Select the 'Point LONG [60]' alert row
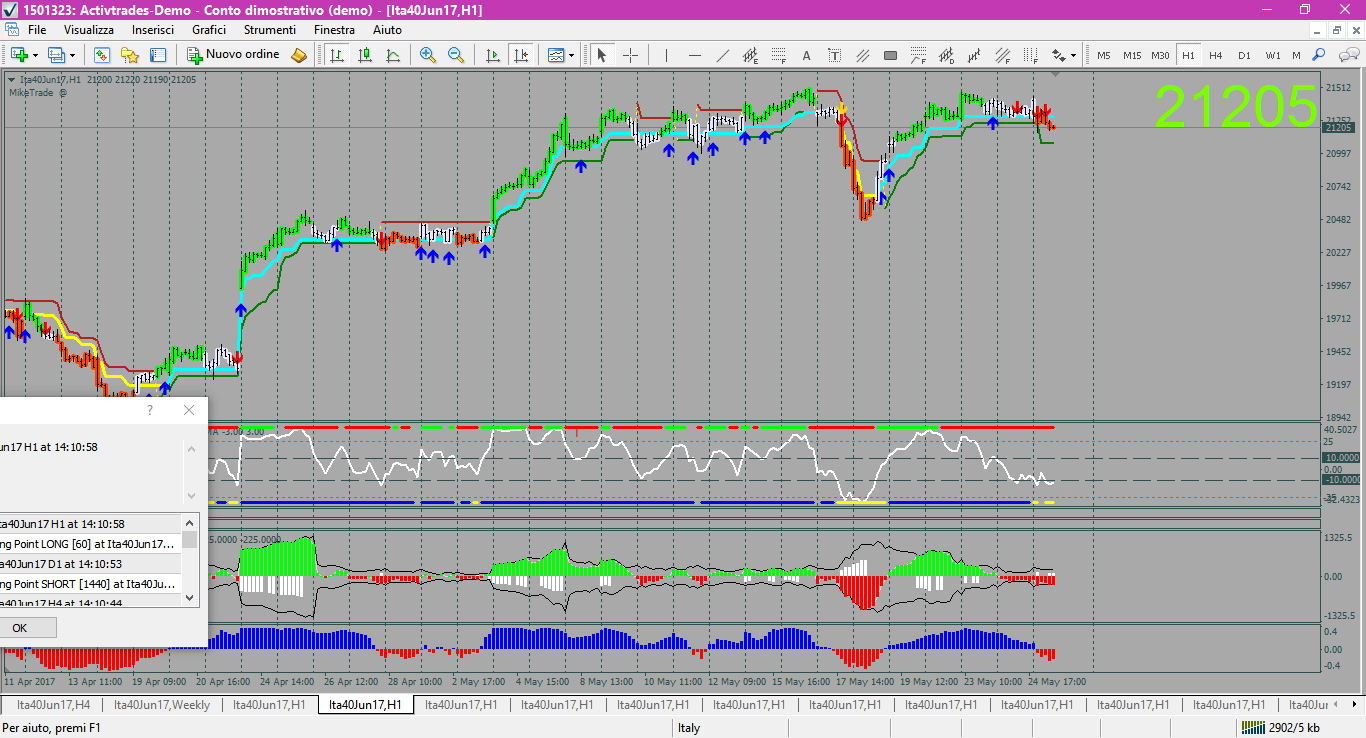This screenshot has width=1366, height=738. (x=90, y=543)
